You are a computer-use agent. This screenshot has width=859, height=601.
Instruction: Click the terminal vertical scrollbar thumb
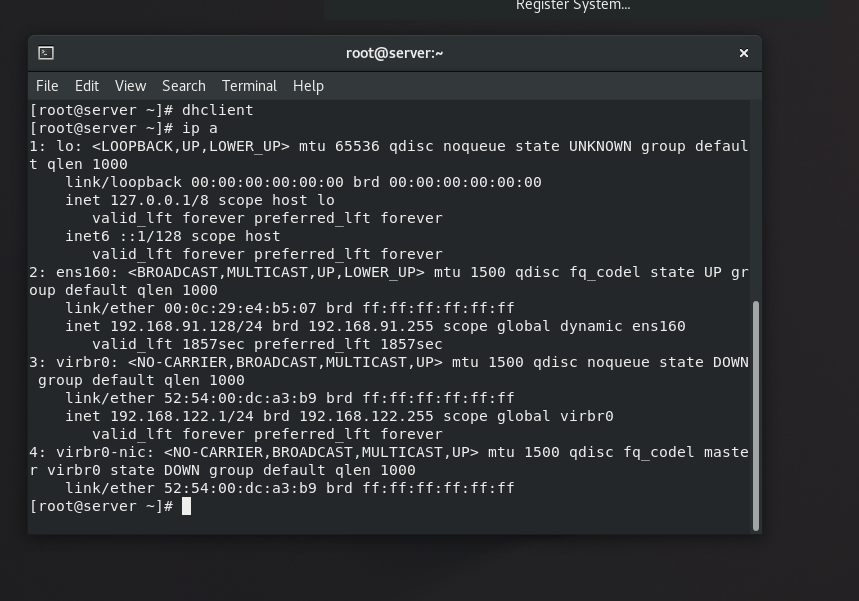pyautogui.click(x=755, y=415)
